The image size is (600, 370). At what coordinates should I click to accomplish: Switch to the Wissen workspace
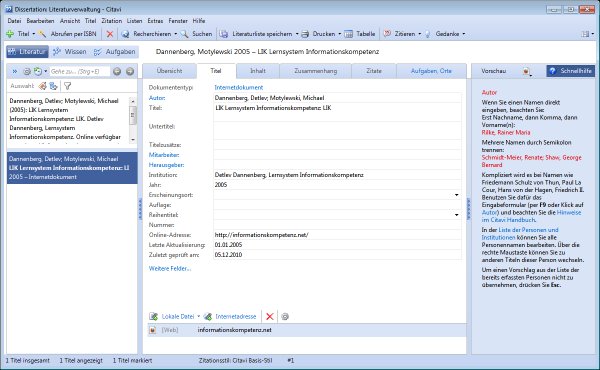pyautogui.click(x=70, y=52)
